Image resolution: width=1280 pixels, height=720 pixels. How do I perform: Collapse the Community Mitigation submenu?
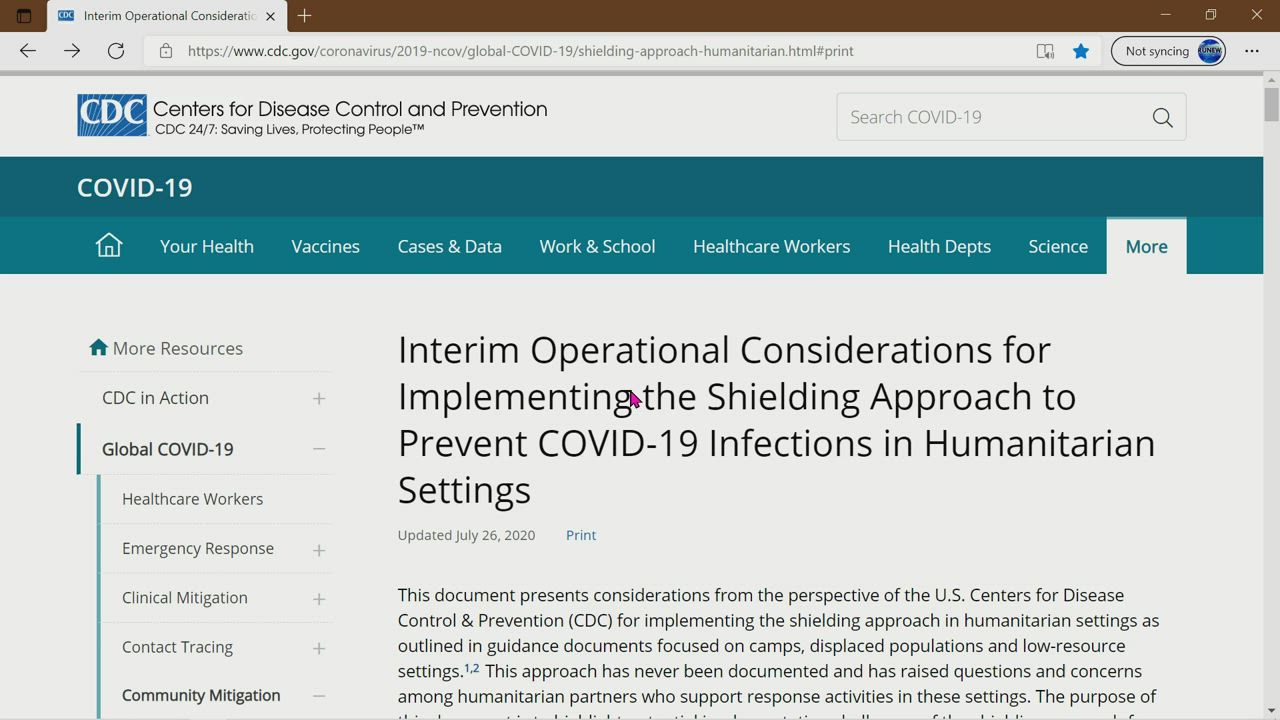[319, 696]
